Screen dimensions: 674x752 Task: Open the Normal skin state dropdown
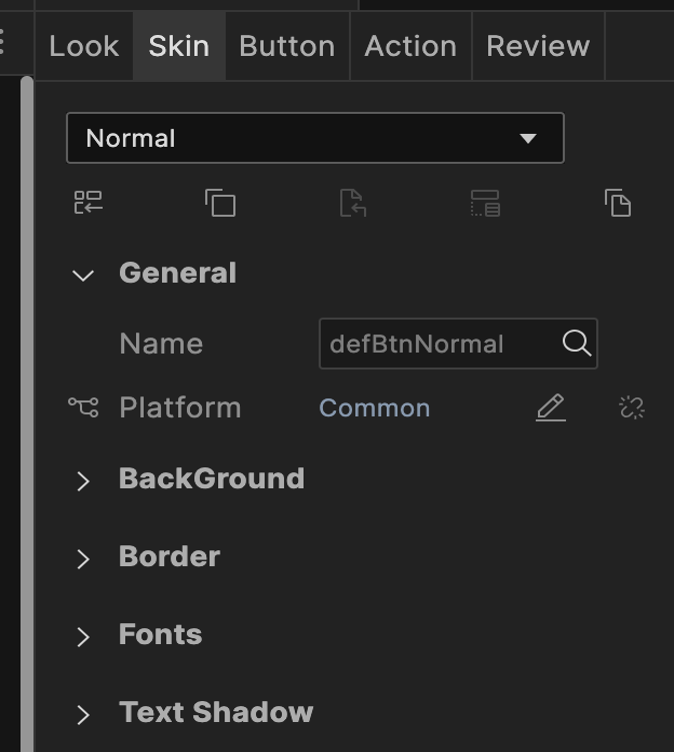pos(315,138)
